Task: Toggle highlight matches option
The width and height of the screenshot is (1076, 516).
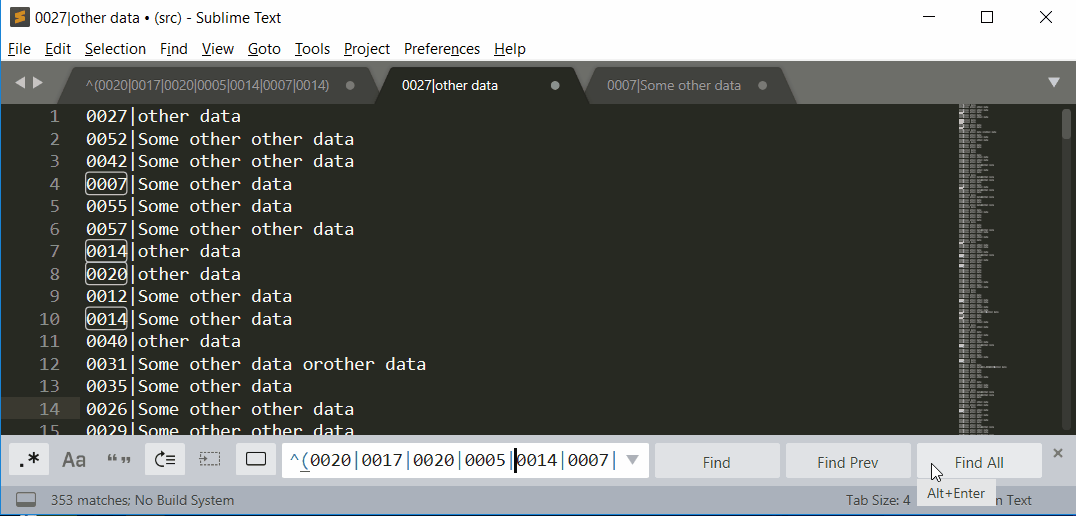Action: [x=256, y=460]
